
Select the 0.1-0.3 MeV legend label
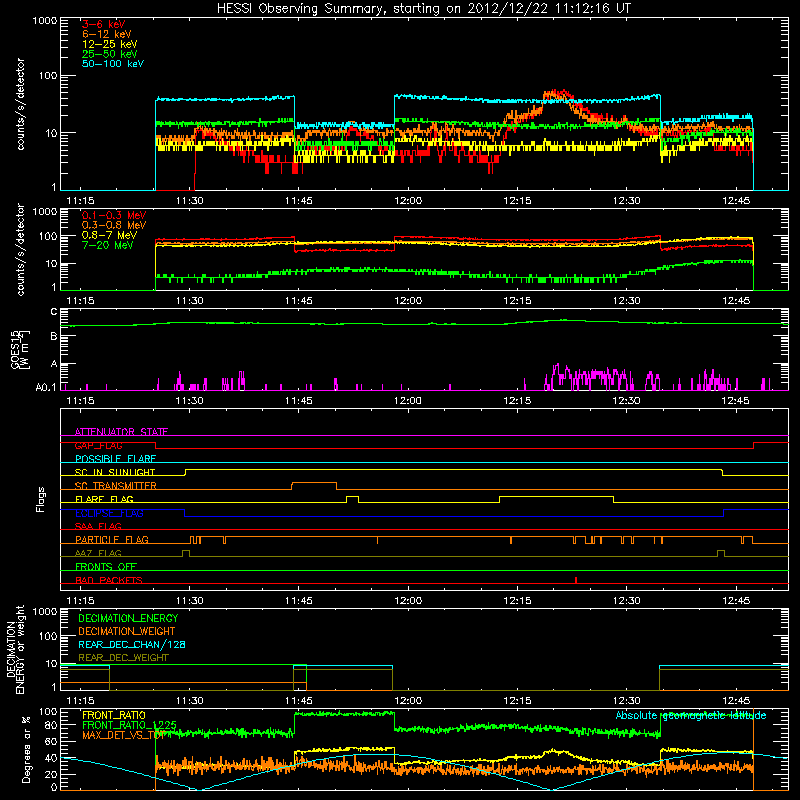tap(114, 215)
